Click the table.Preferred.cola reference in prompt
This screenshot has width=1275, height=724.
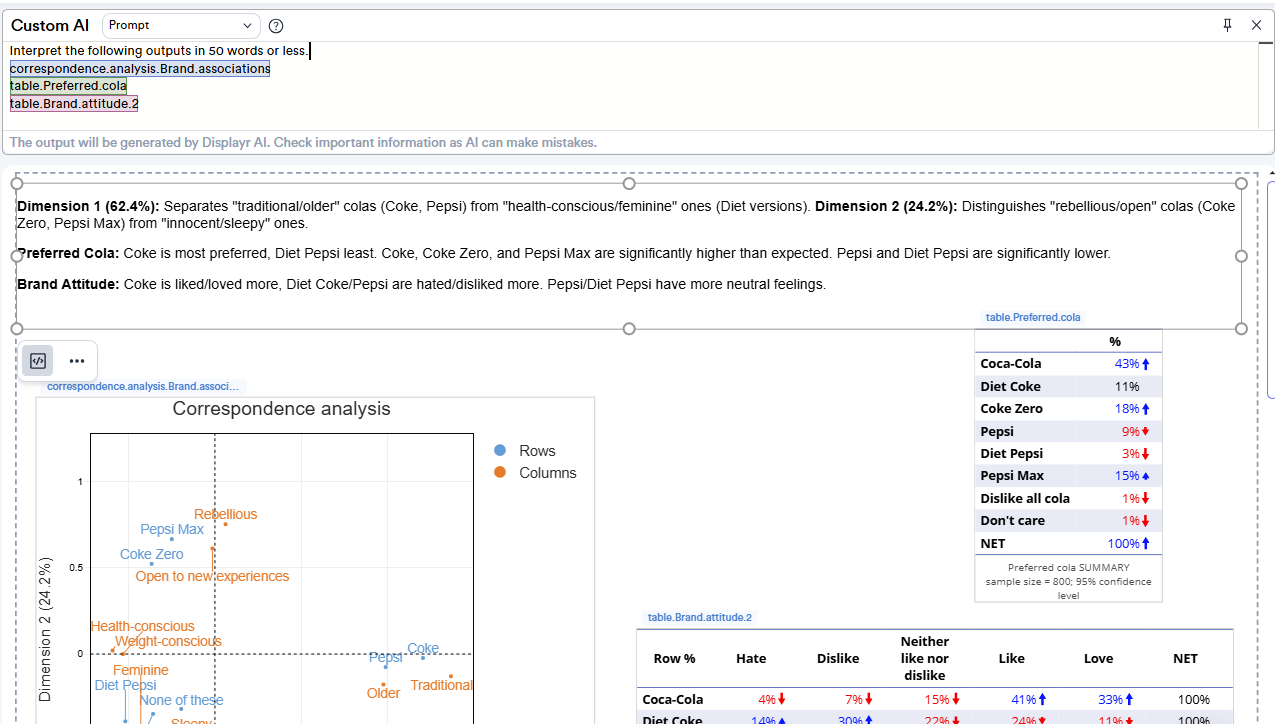coord(68,86)
